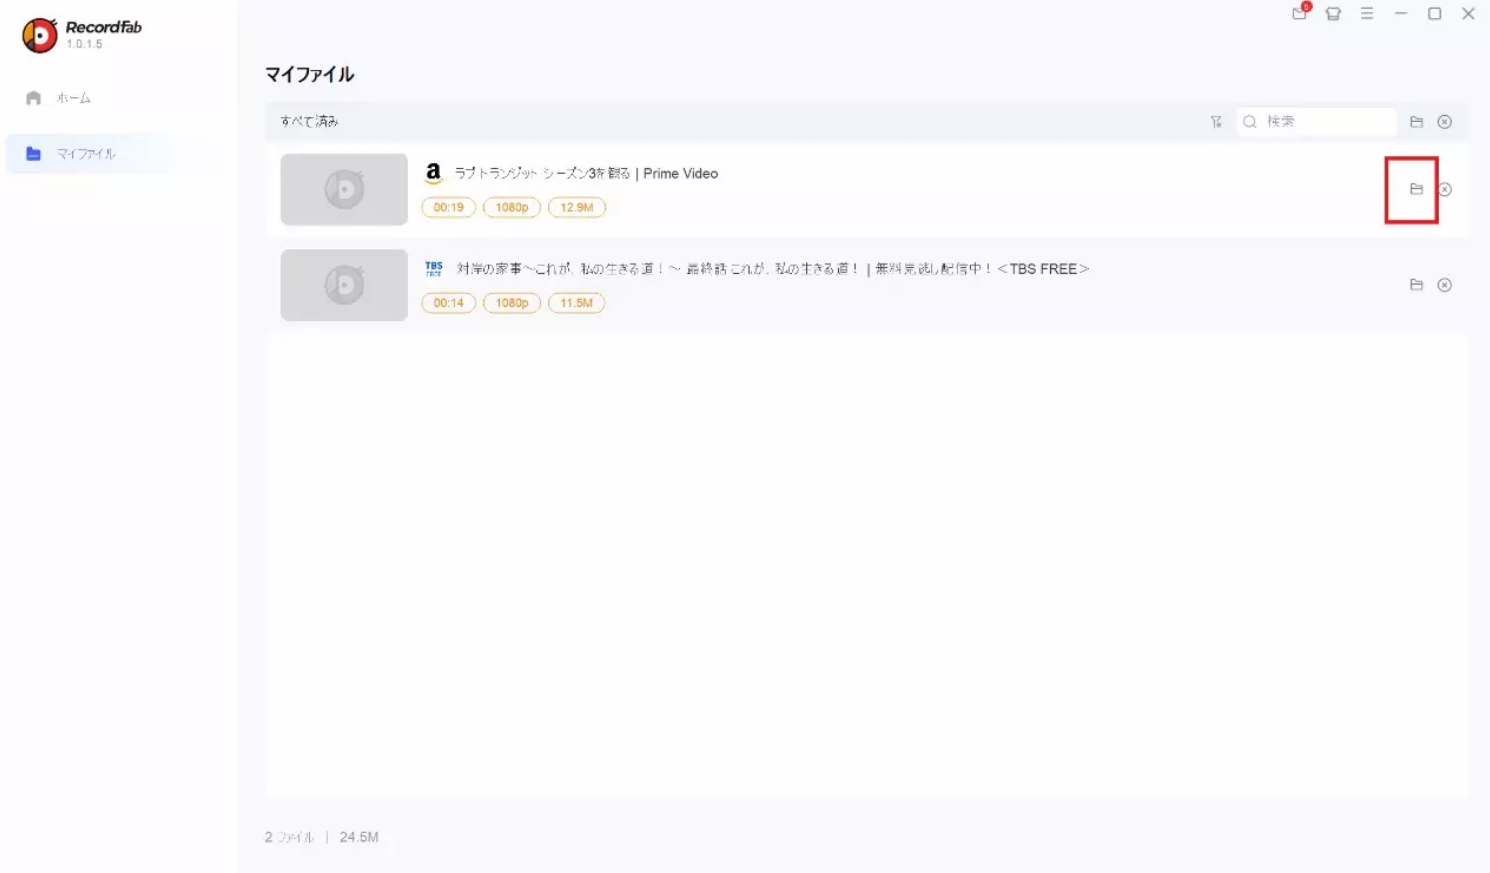Open the folder icon on the TBS recording row
The width and height of the screenshot is (1490, 873).
[1416, 284]
